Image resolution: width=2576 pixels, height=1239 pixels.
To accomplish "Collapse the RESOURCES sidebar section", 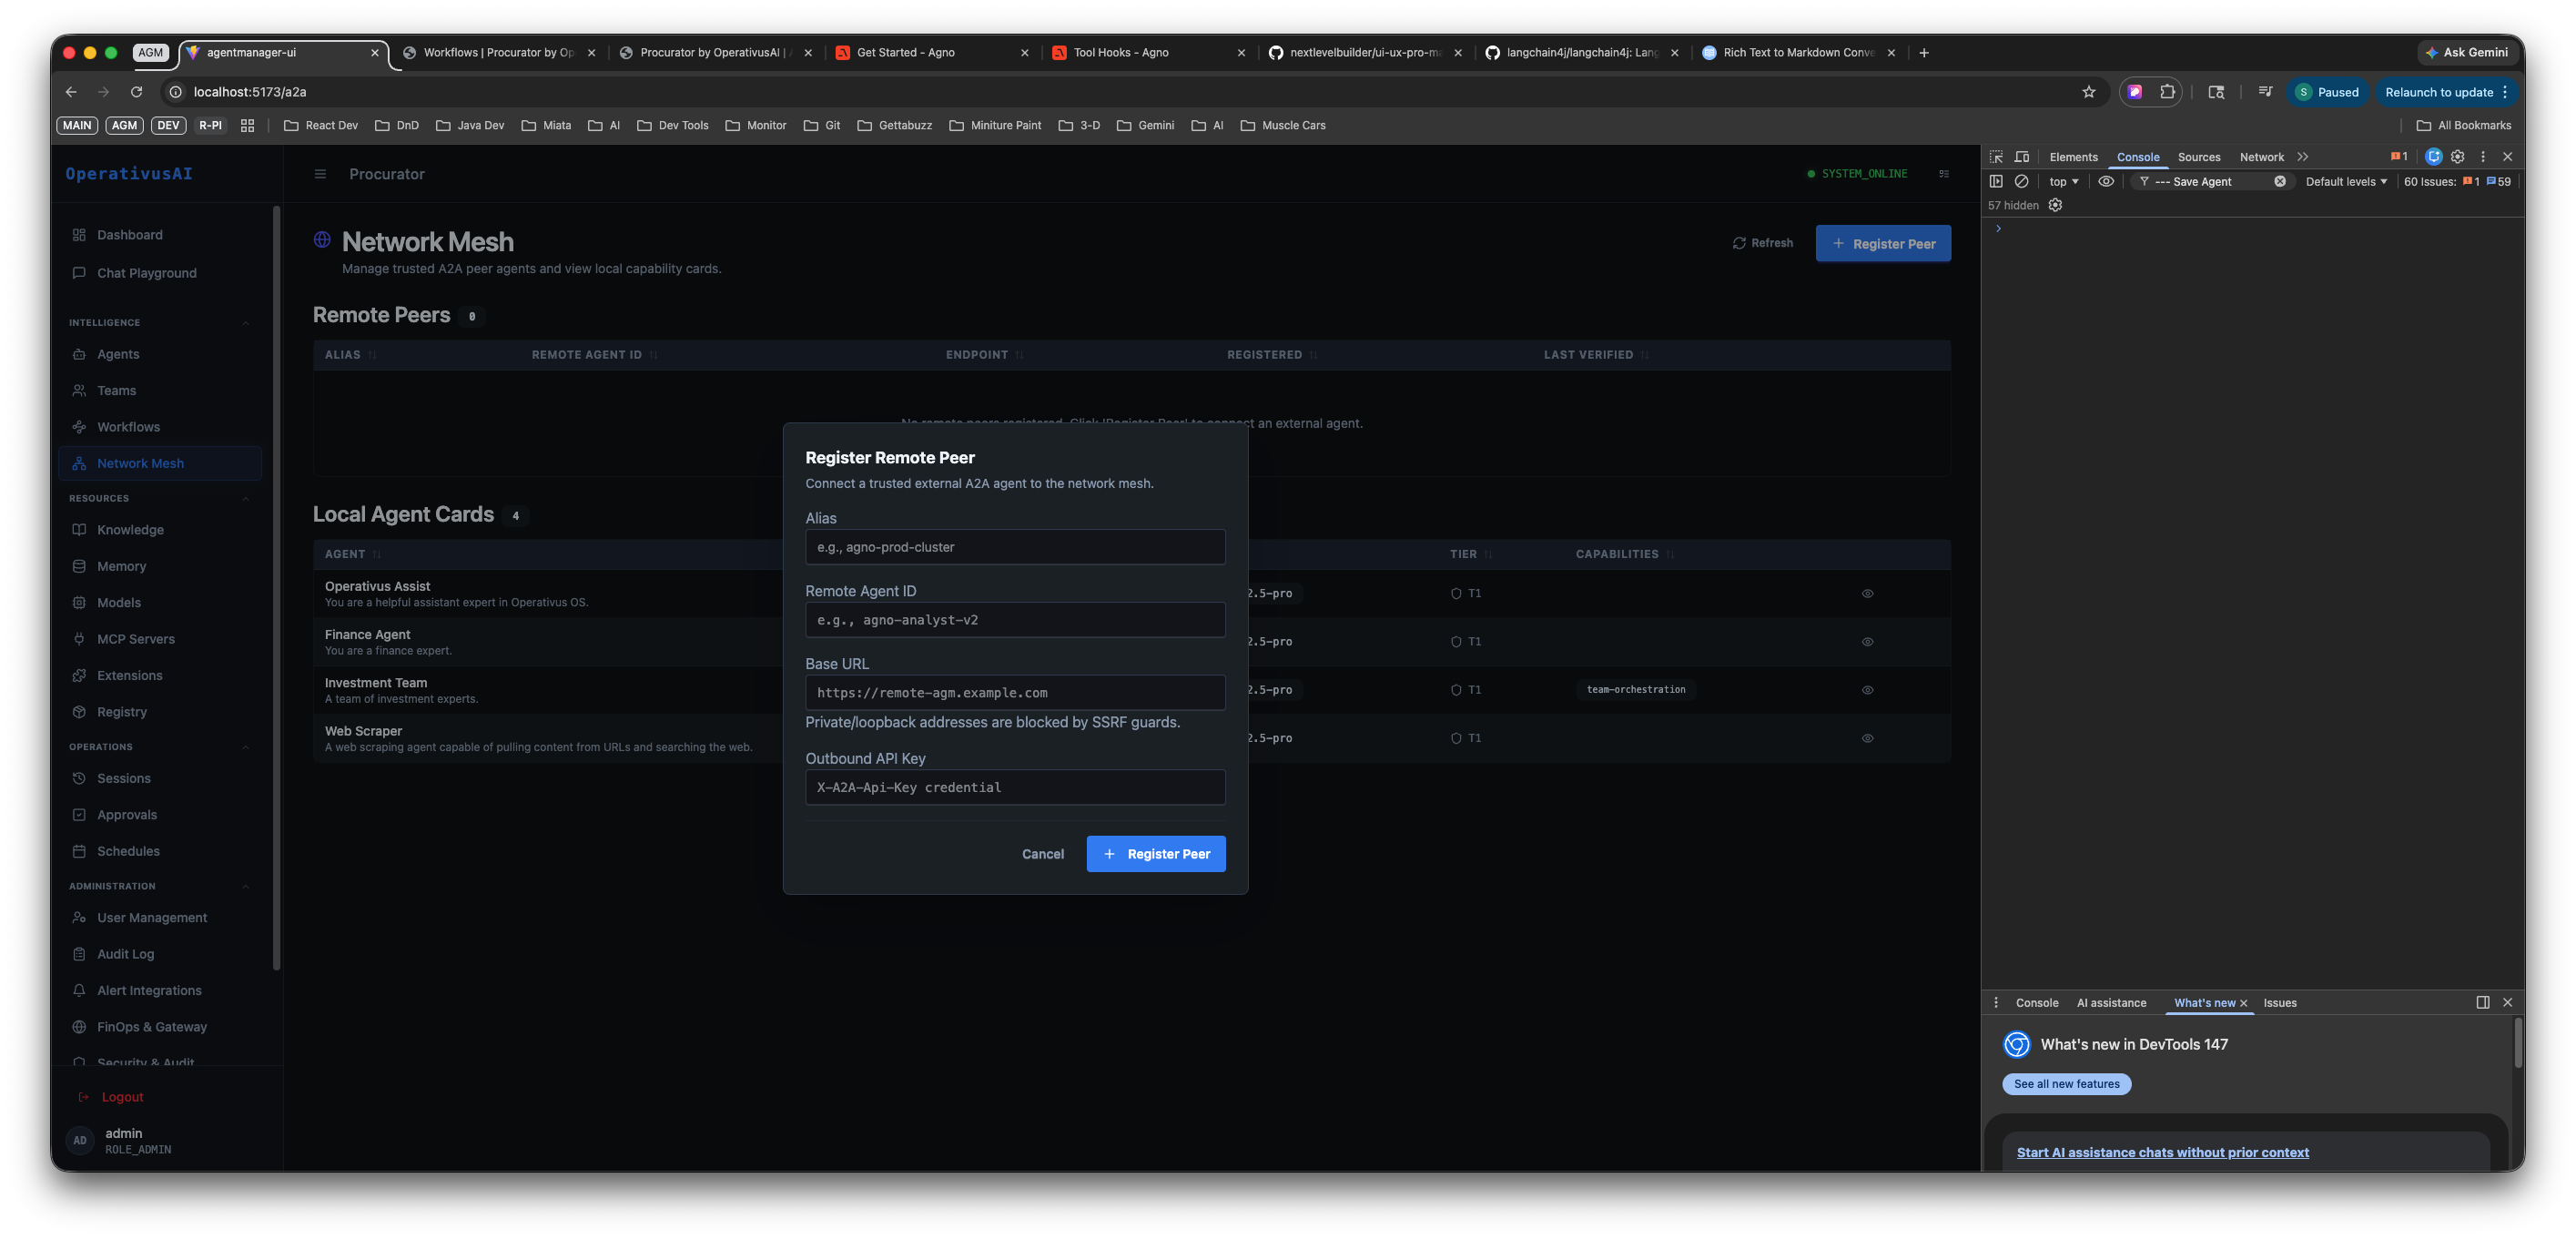I will [245, 498].
